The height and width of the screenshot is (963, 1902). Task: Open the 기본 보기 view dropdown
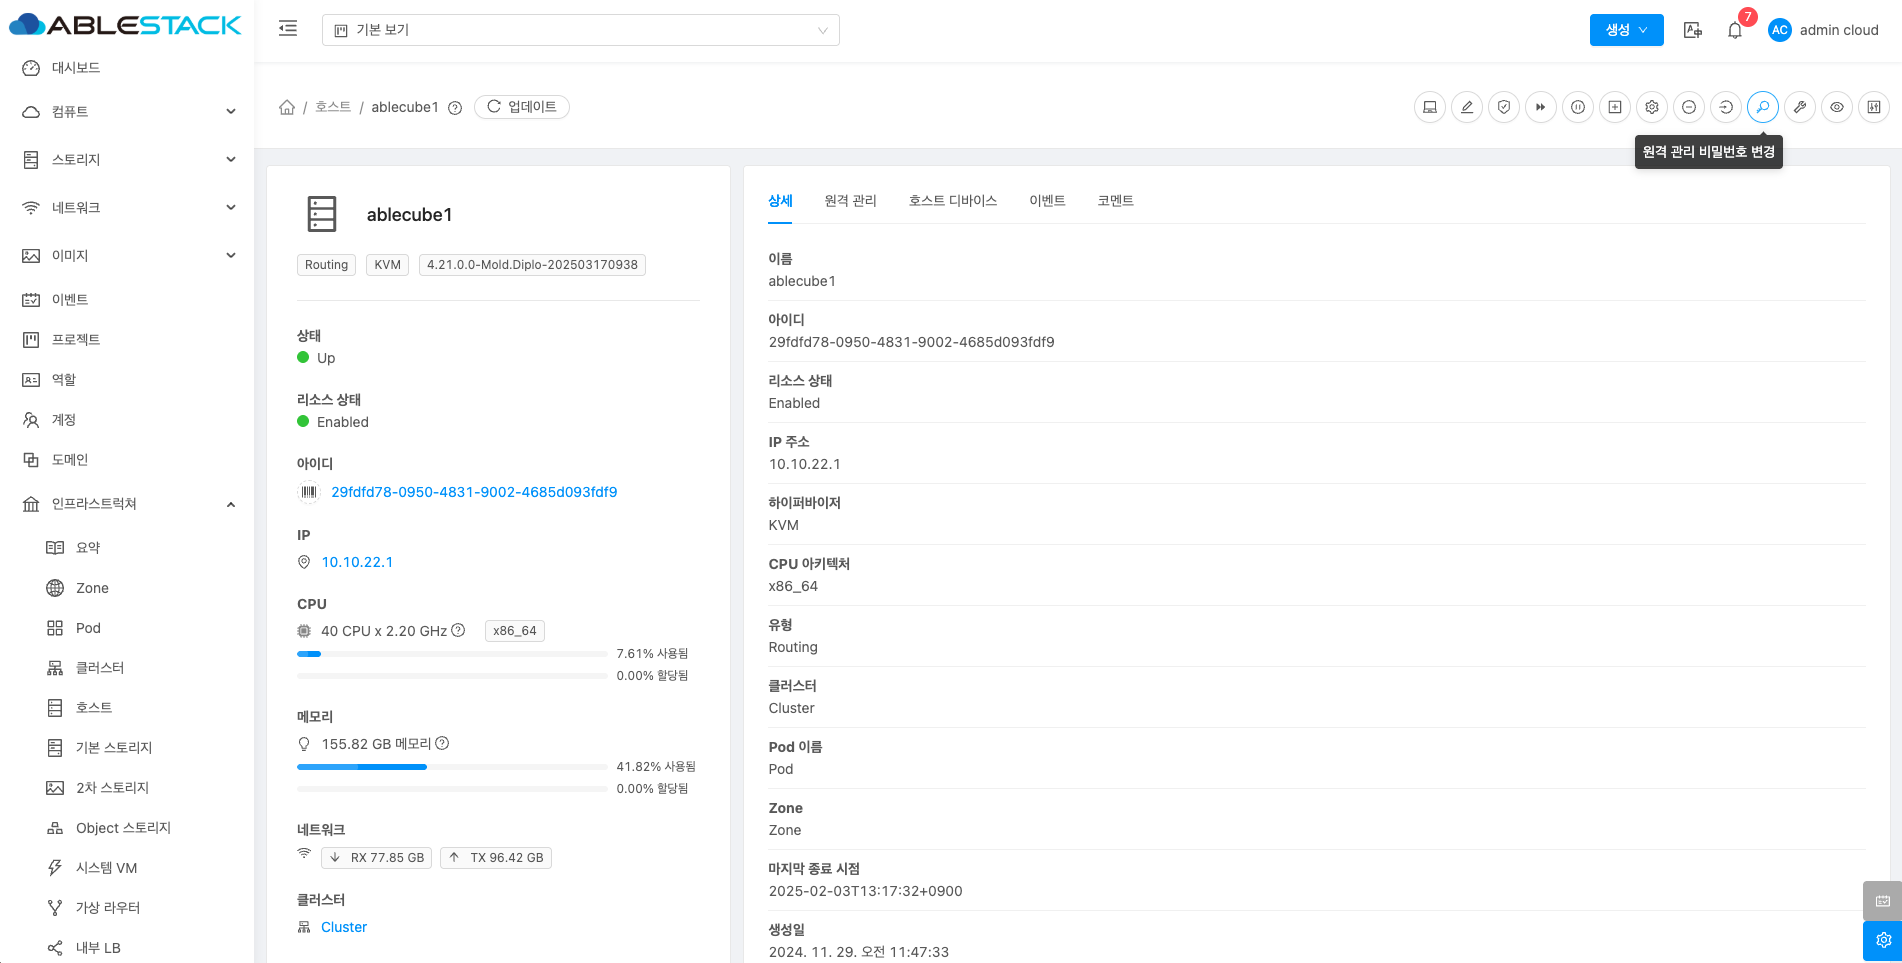click(x=580, y=30)
